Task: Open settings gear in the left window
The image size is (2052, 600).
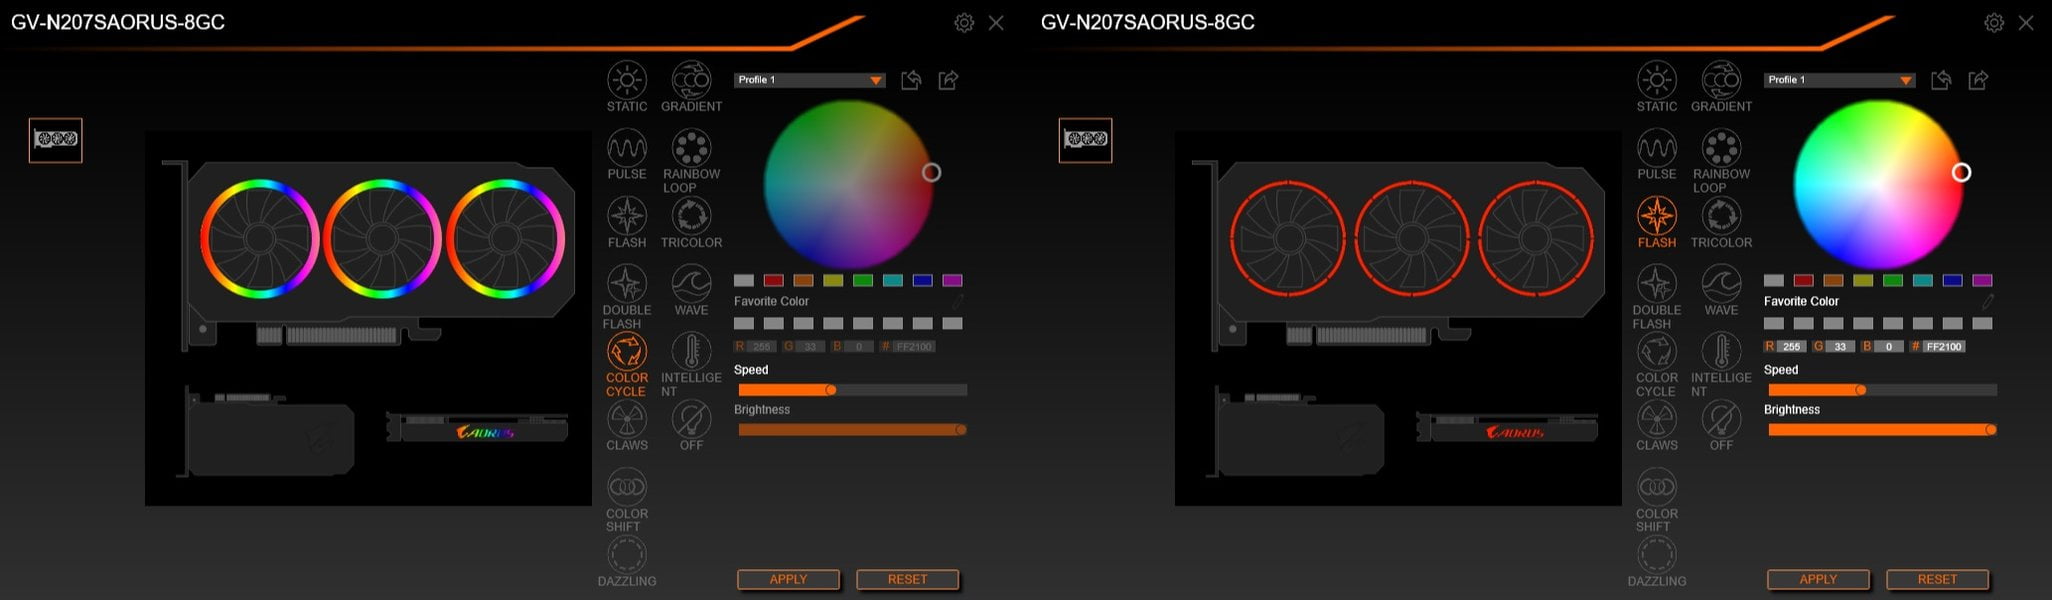Action: point(964,22)
